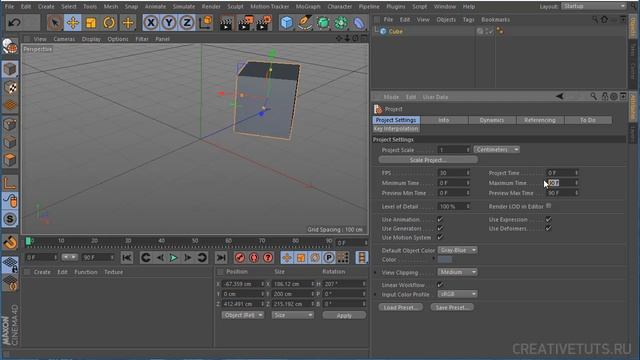The image size is (640, 360).
Task: Toggle the Y axis lock
Action: (x=169, y=23)
